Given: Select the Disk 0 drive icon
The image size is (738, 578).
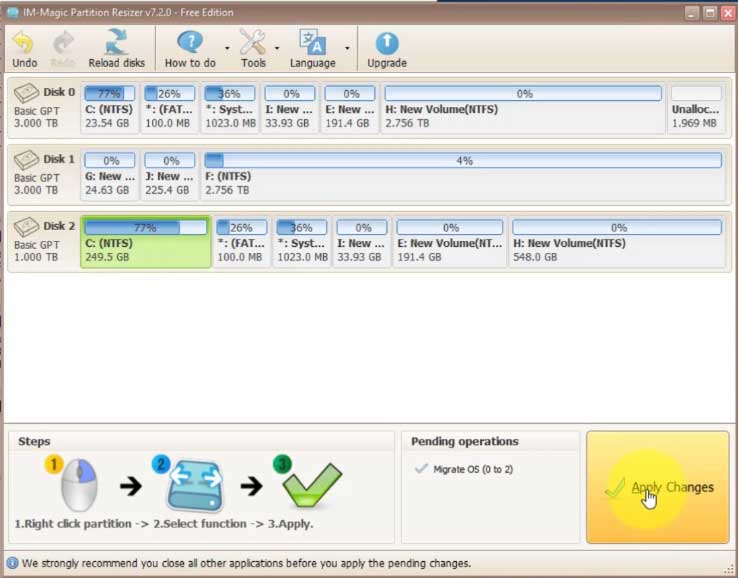Looking at the screenshot, I should [26, 93].
